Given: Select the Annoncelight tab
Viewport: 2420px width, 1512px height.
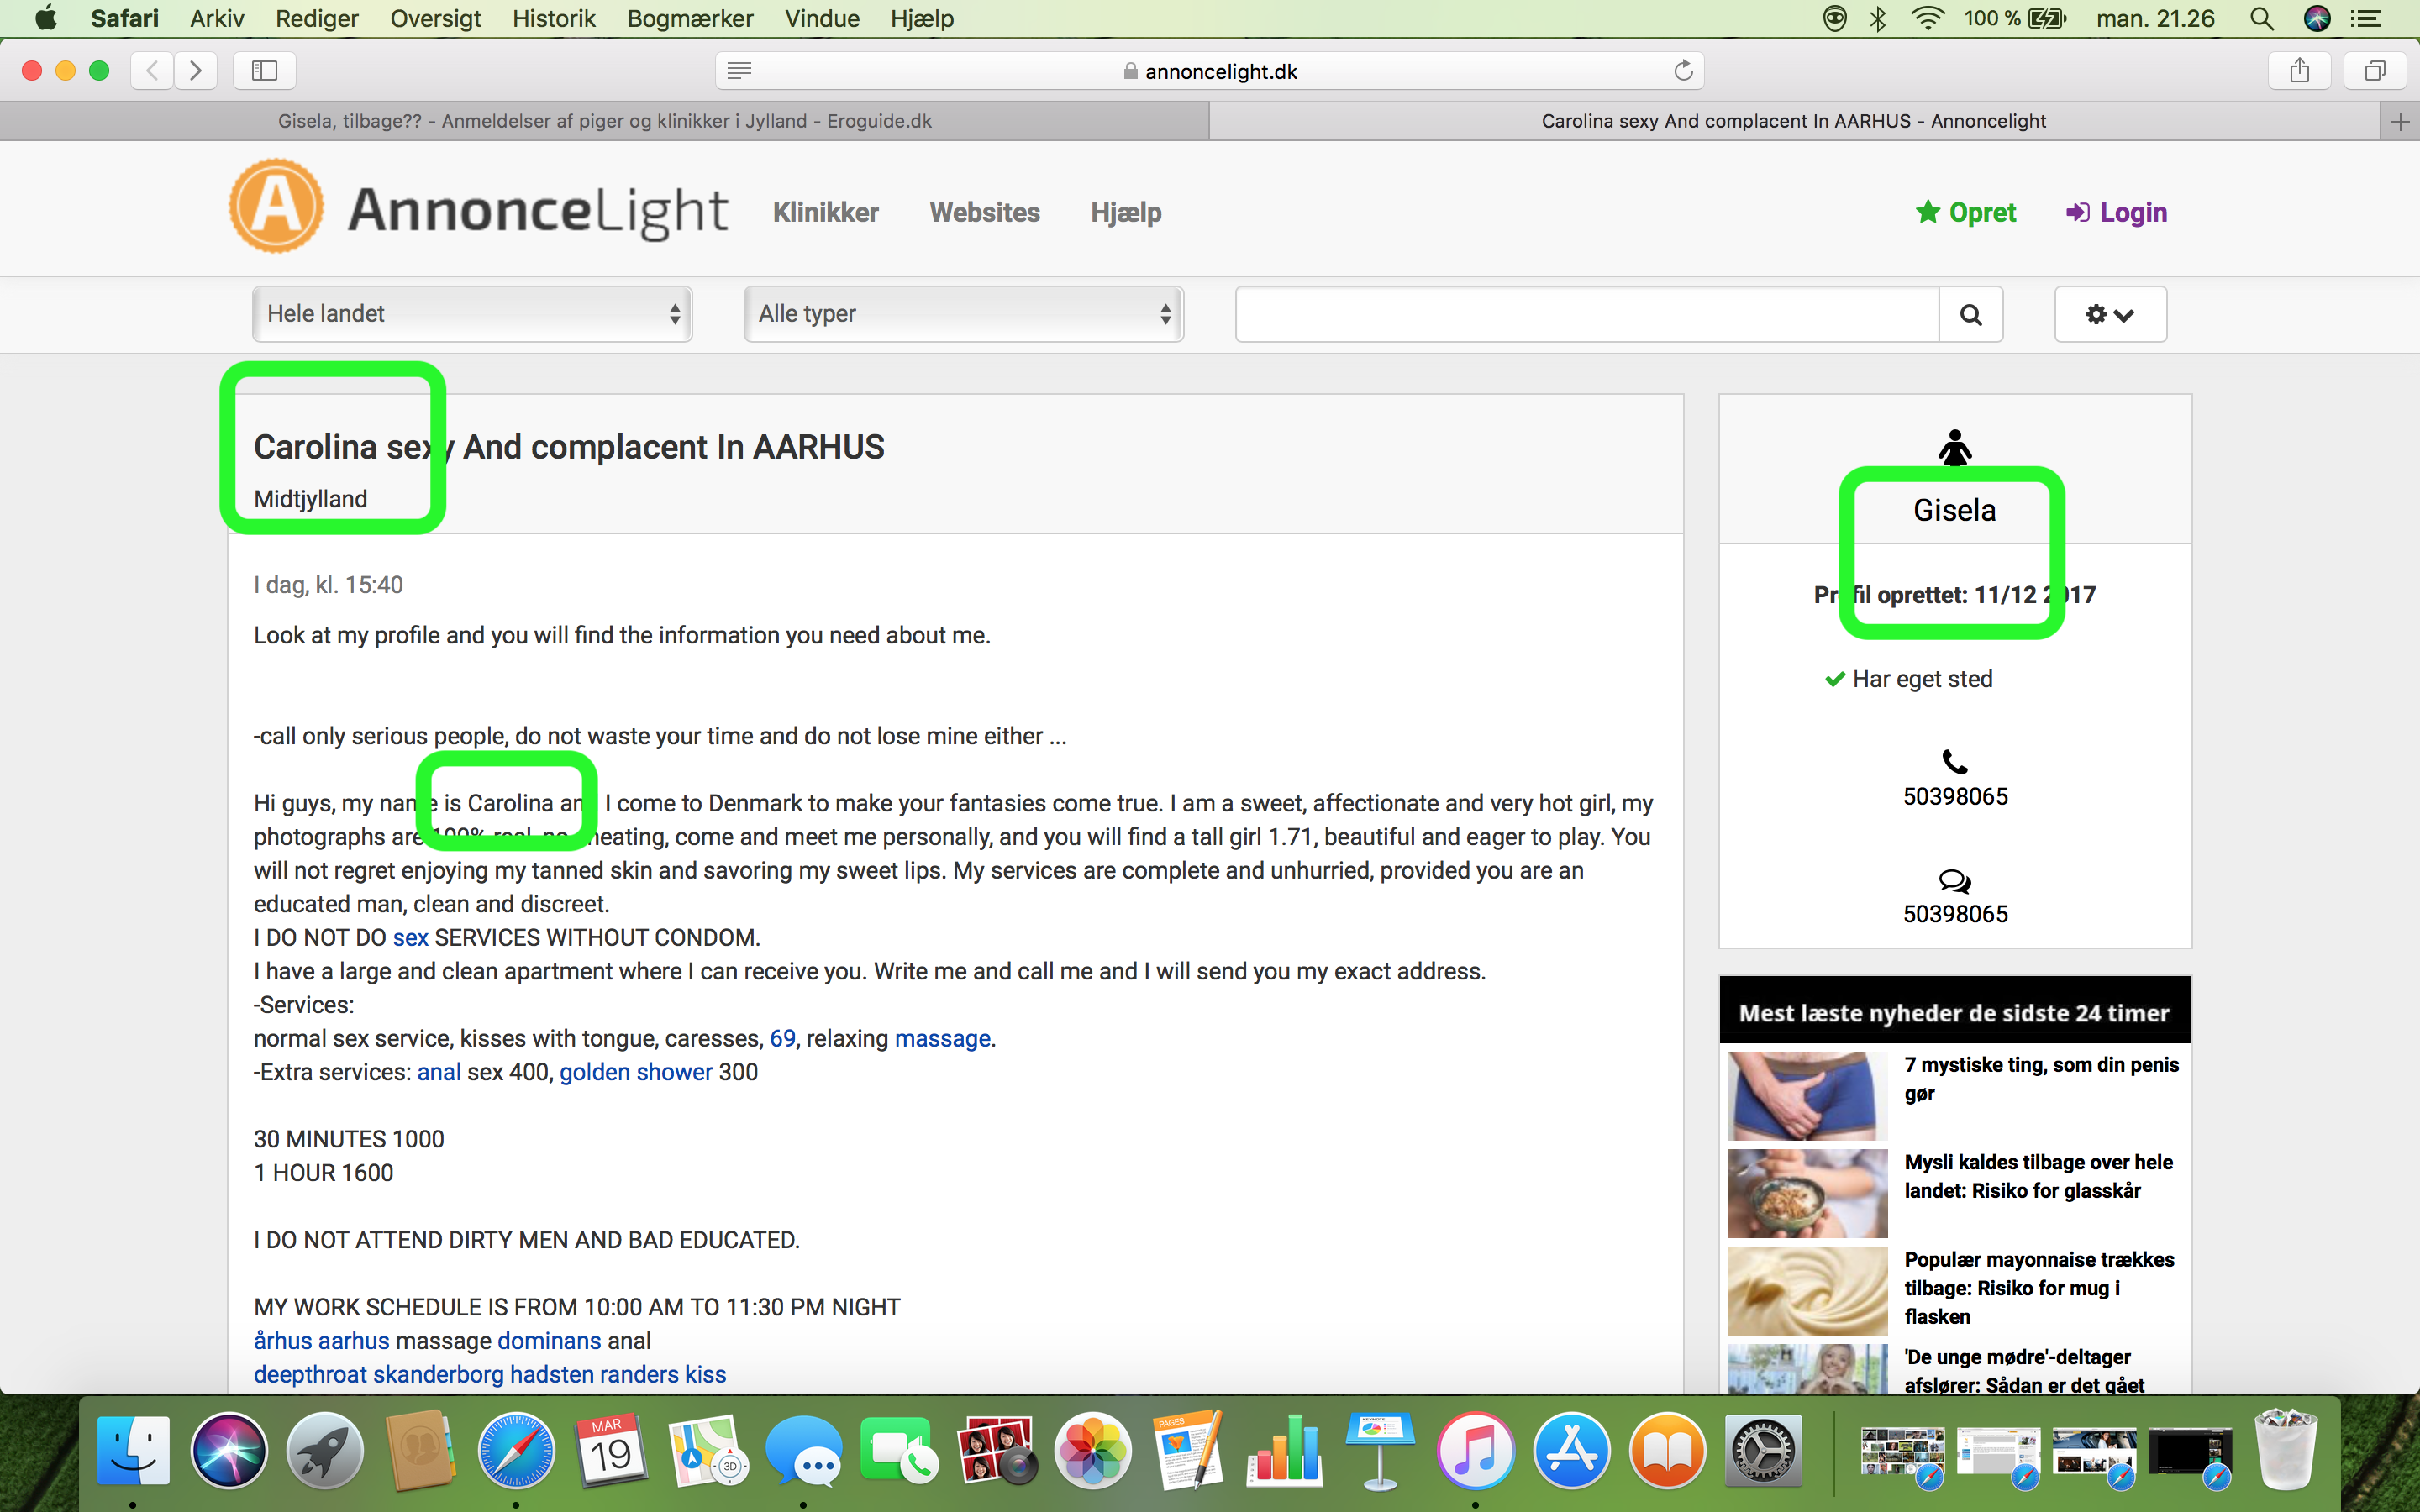Looking at the screenshot, I should (1793, 121).
